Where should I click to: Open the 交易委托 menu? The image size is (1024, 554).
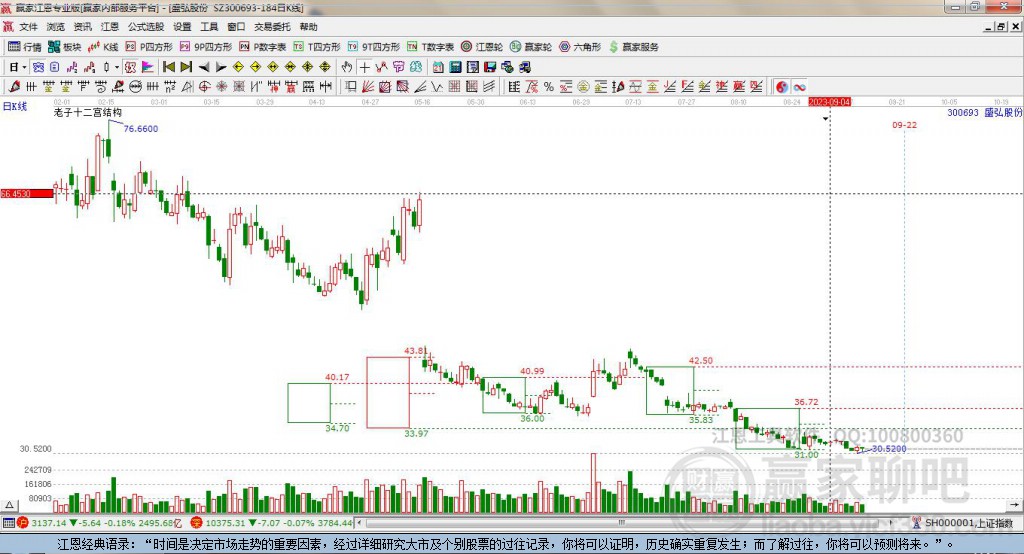tap(272, 27)
